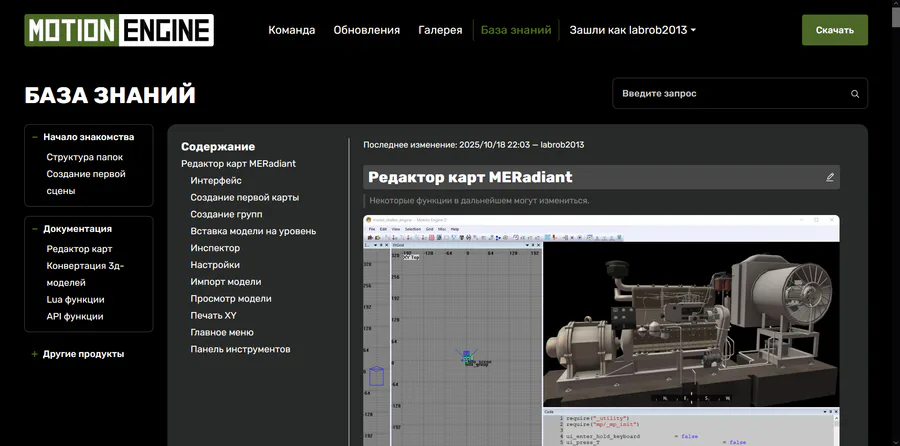Open Конвертация 3д-моделей sidebar page
This screenshot has height=446, width=900.
pos(85,274)
